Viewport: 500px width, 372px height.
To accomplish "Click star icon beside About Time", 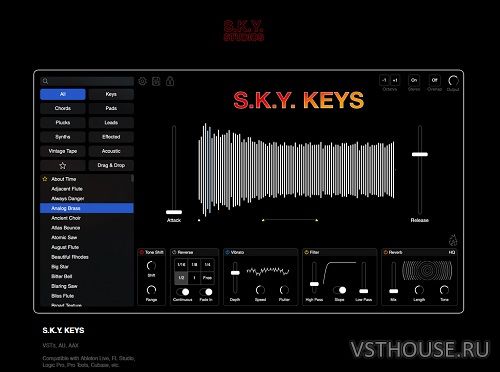I will pyautogui.click(x=45, y=179).
